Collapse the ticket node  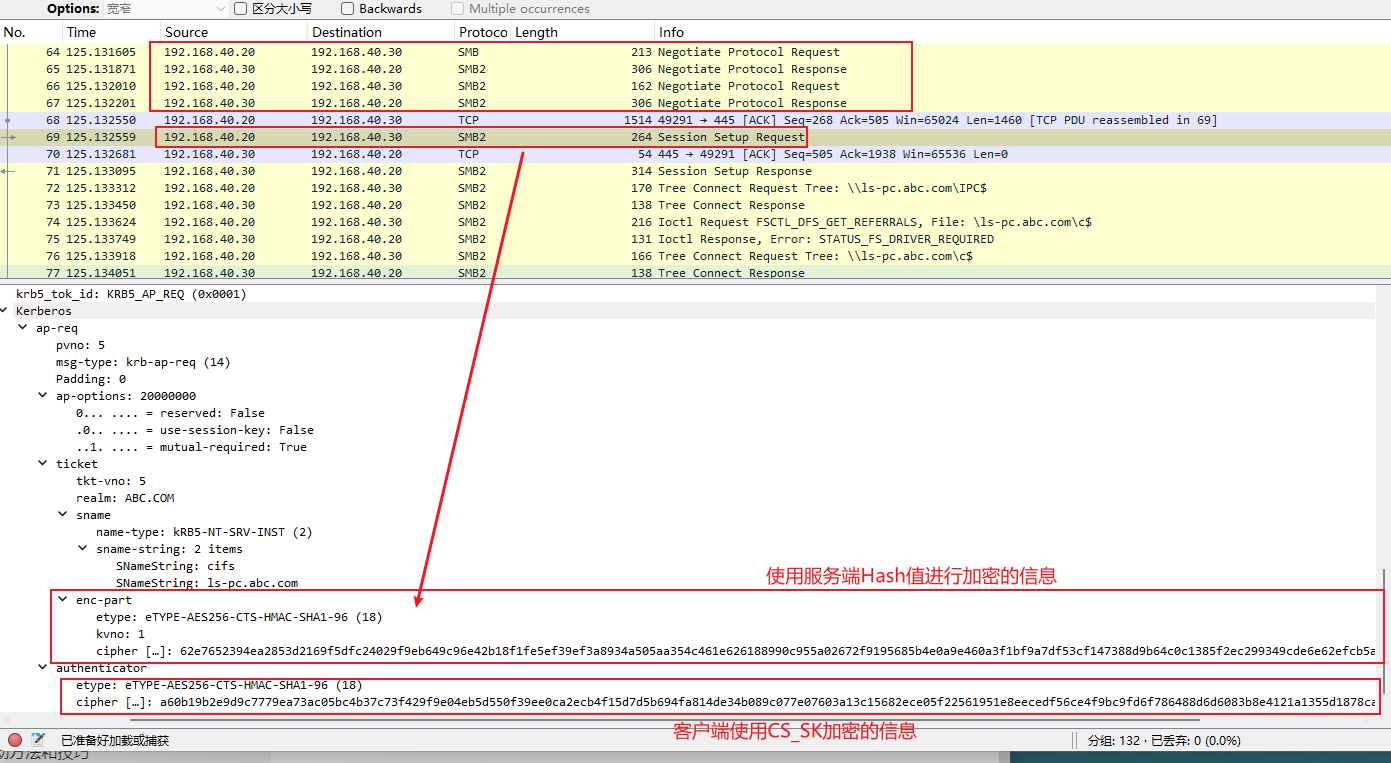[x=44, y=464]
